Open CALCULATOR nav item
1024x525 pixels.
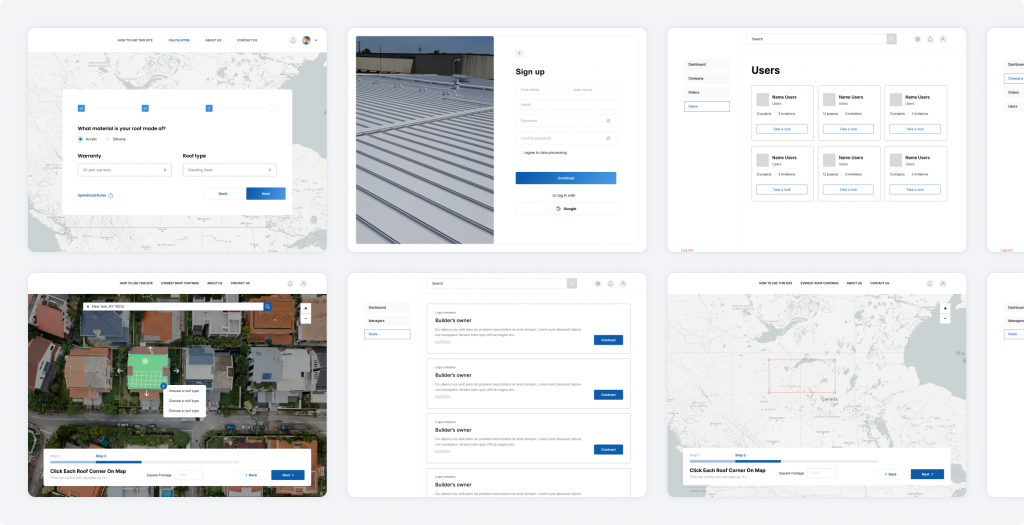[179, 40]
